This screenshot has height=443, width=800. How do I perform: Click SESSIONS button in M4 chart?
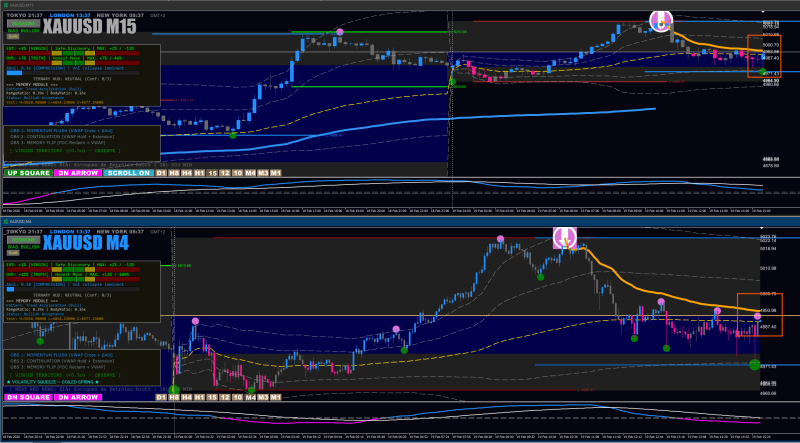point(21,239)
